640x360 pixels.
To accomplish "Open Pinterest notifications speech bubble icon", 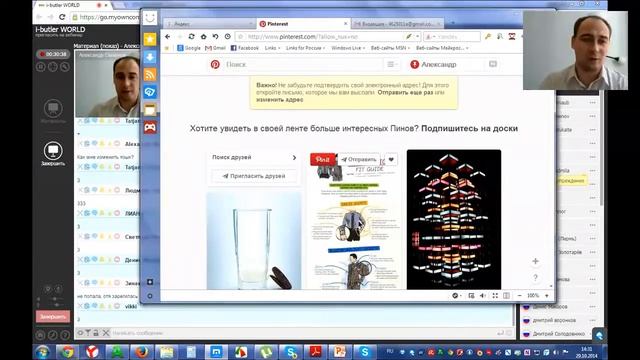I will (493, 64).
